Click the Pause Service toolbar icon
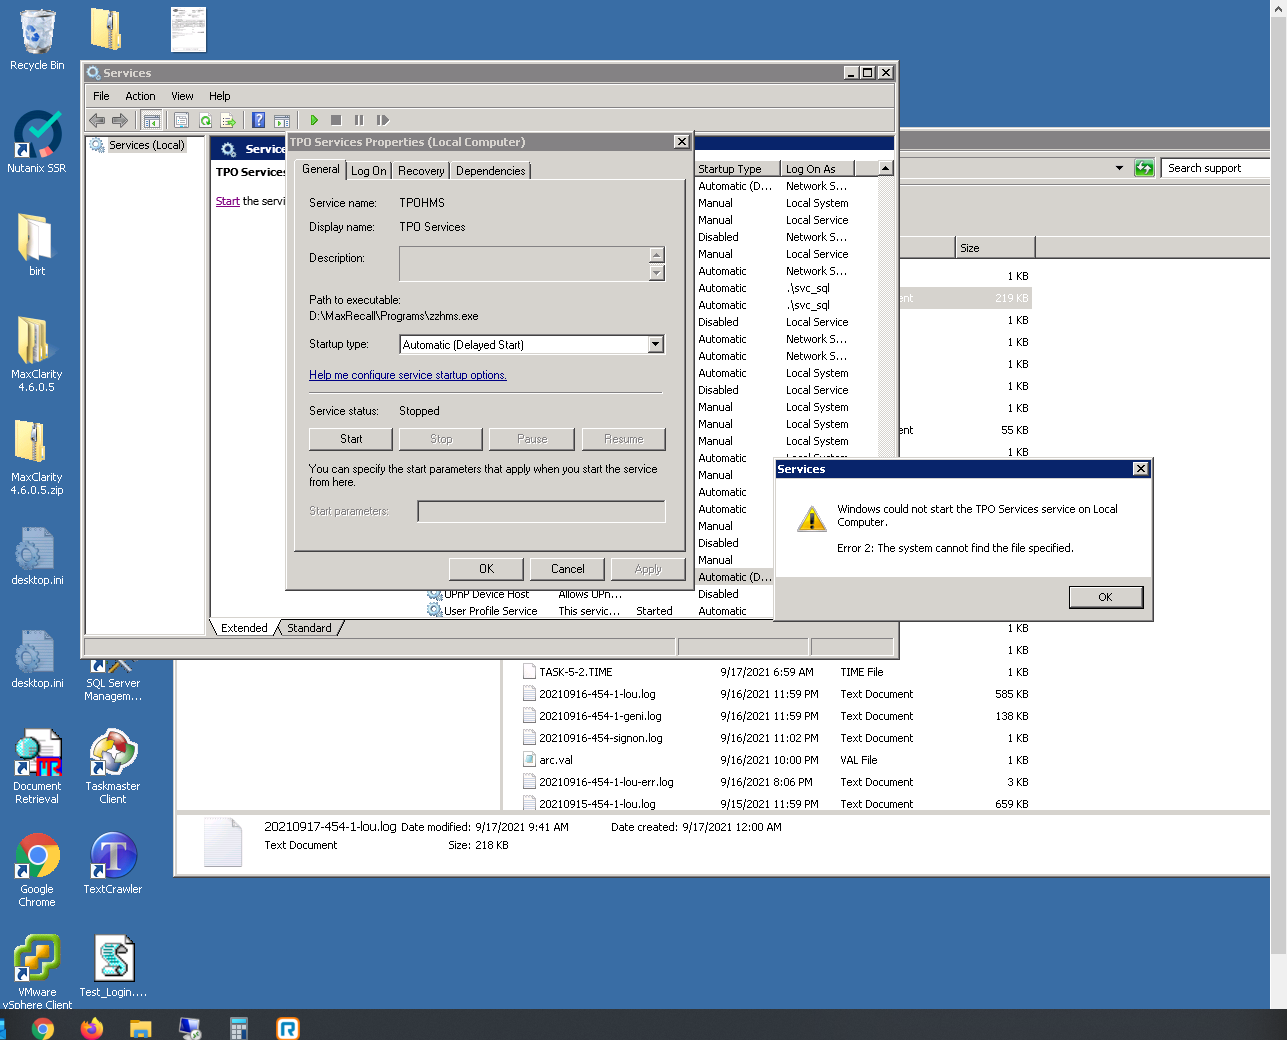The width and height of the screenshot is (1287, 1040). click(x=359, y=120)
